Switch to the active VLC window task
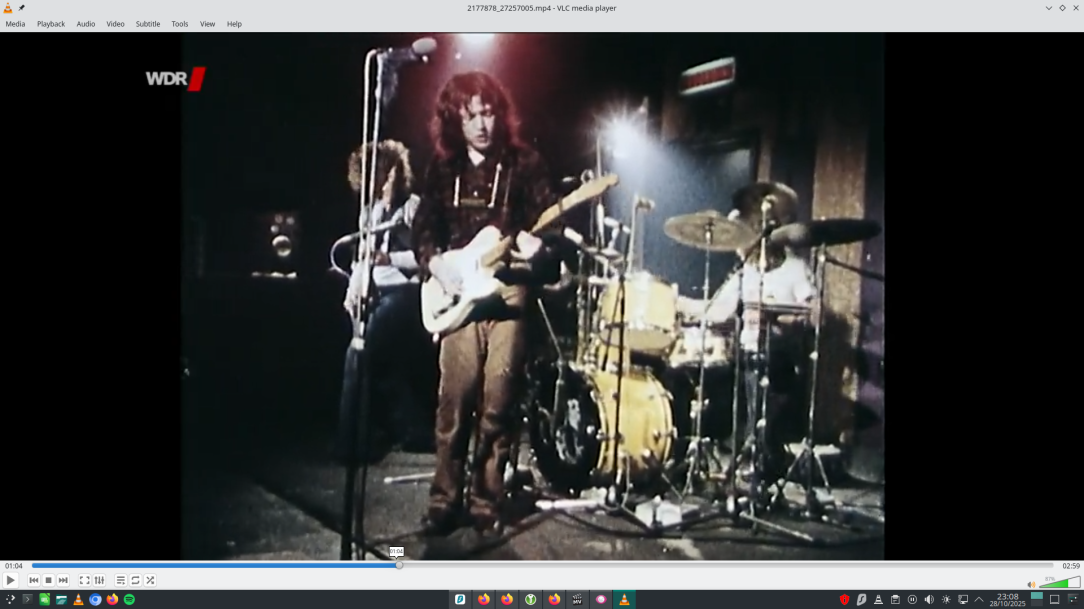 click(624, 599)
